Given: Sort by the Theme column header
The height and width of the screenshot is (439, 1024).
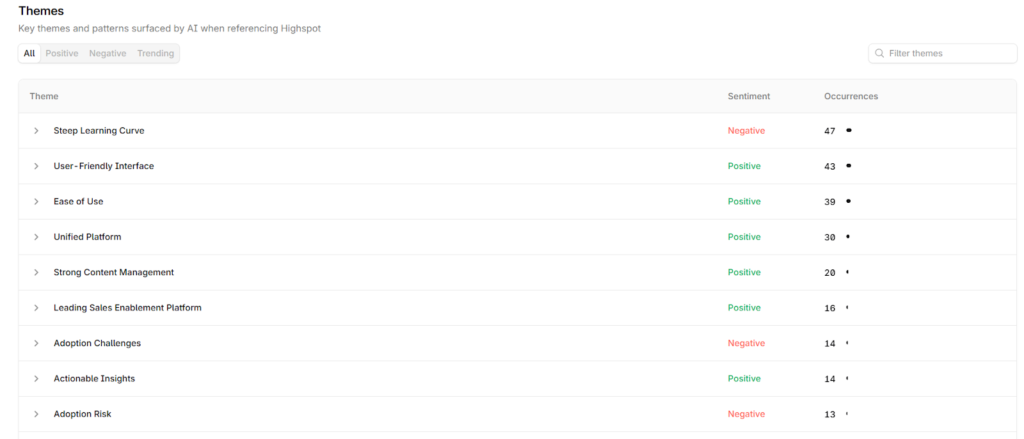Looking at the screenshot, I should pyautogui.click(x=44, y=96).
